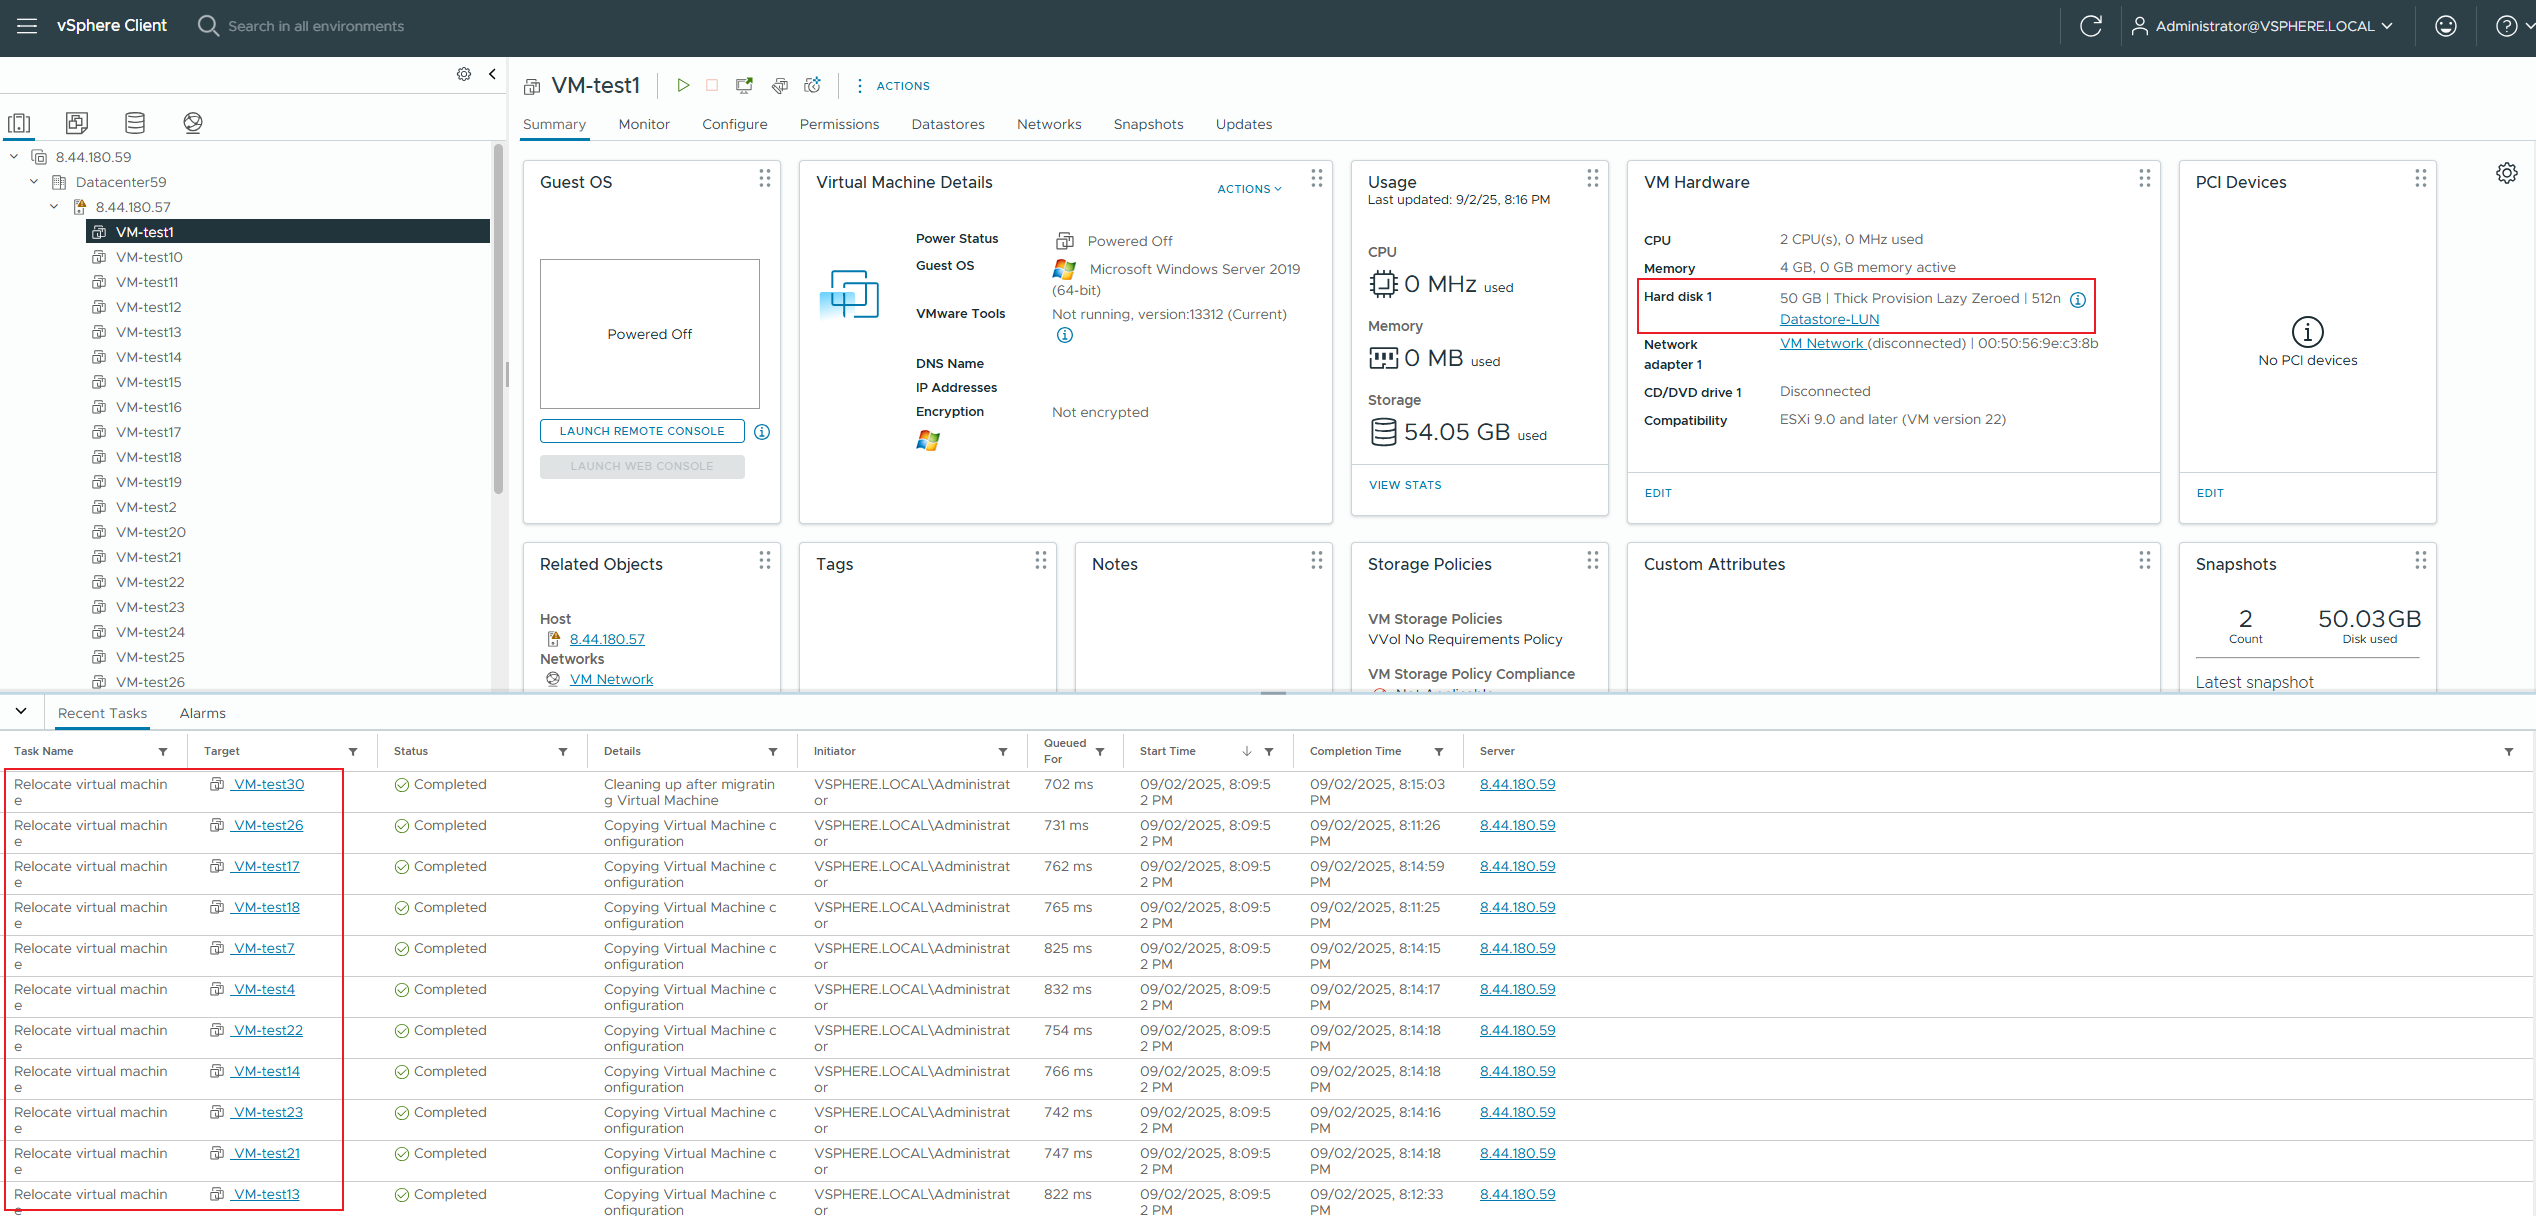Click the inventory tree vertical scrollbar
This screenshot has height=1216, width=2536.
[x=498, y=320]
